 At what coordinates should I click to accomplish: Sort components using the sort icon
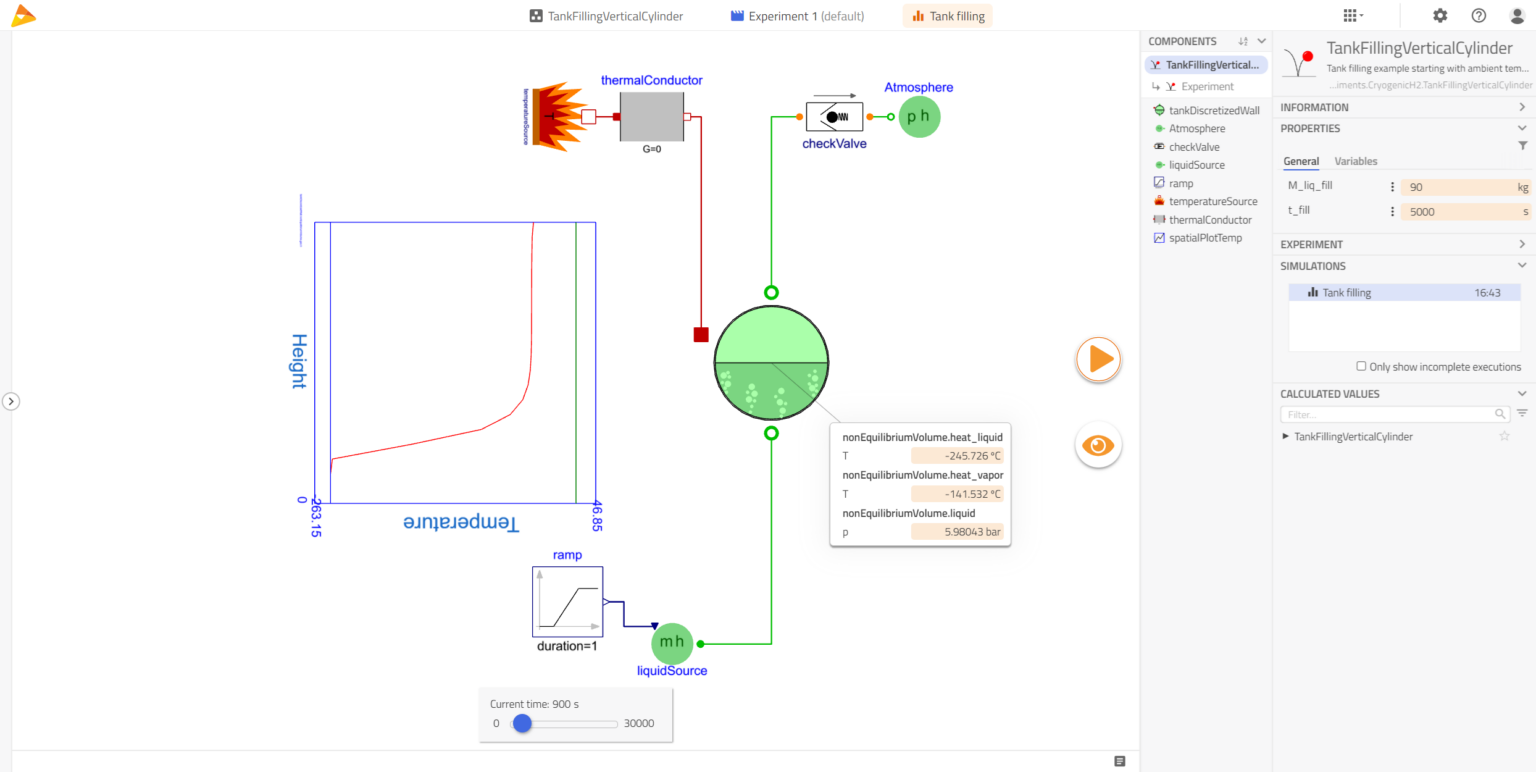pyautogui.click(x=1243, y=41)
